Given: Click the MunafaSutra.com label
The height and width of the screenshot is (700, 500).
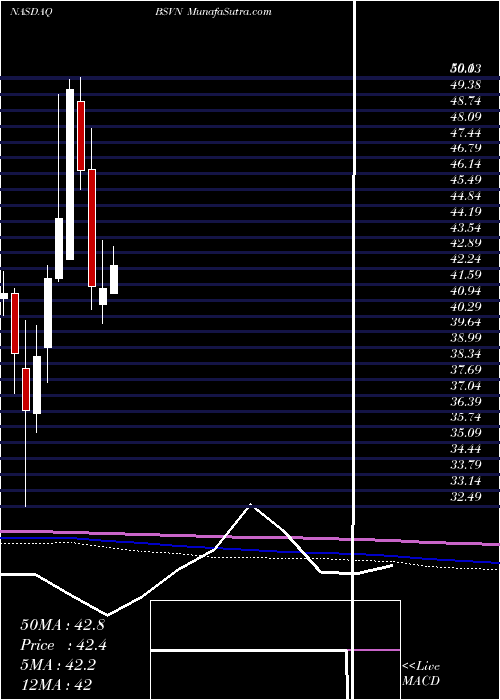Looking at the screenshot, I should pos(229,12).
